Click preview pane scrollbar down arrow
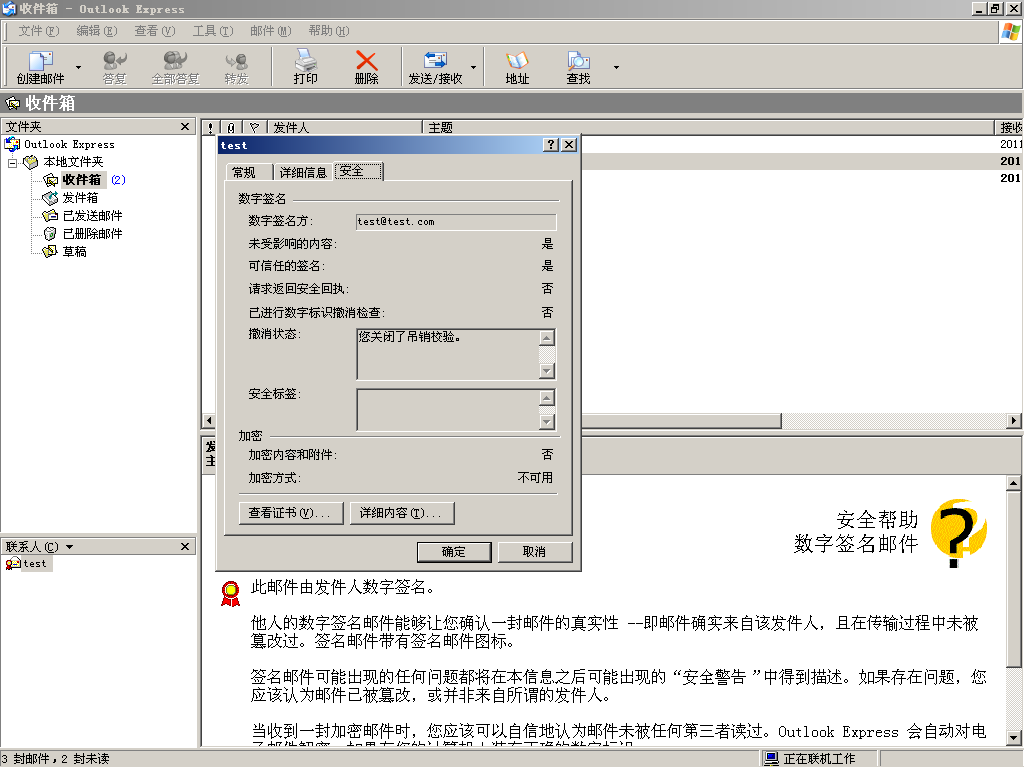 click(x=1014, y=738)
